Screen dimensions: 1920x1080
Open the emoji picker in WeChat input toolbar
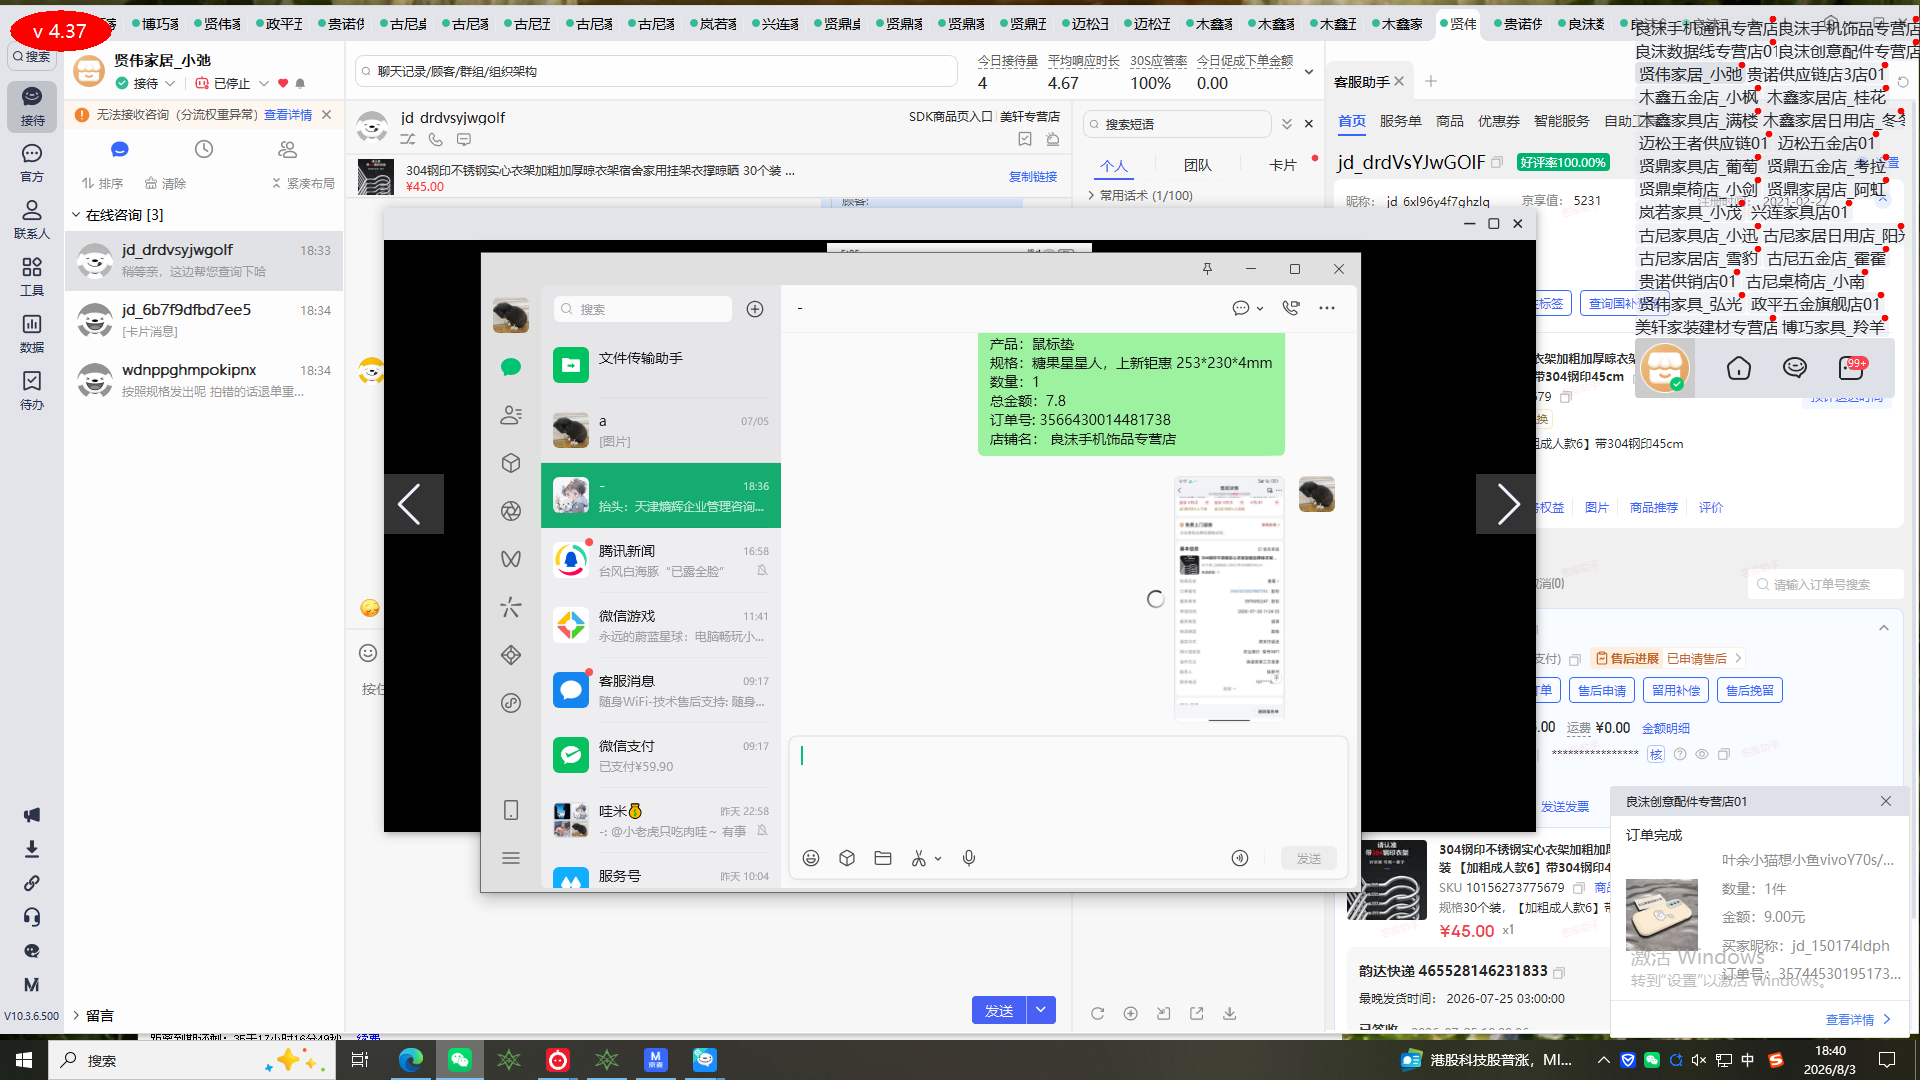[x=811, y=858]
